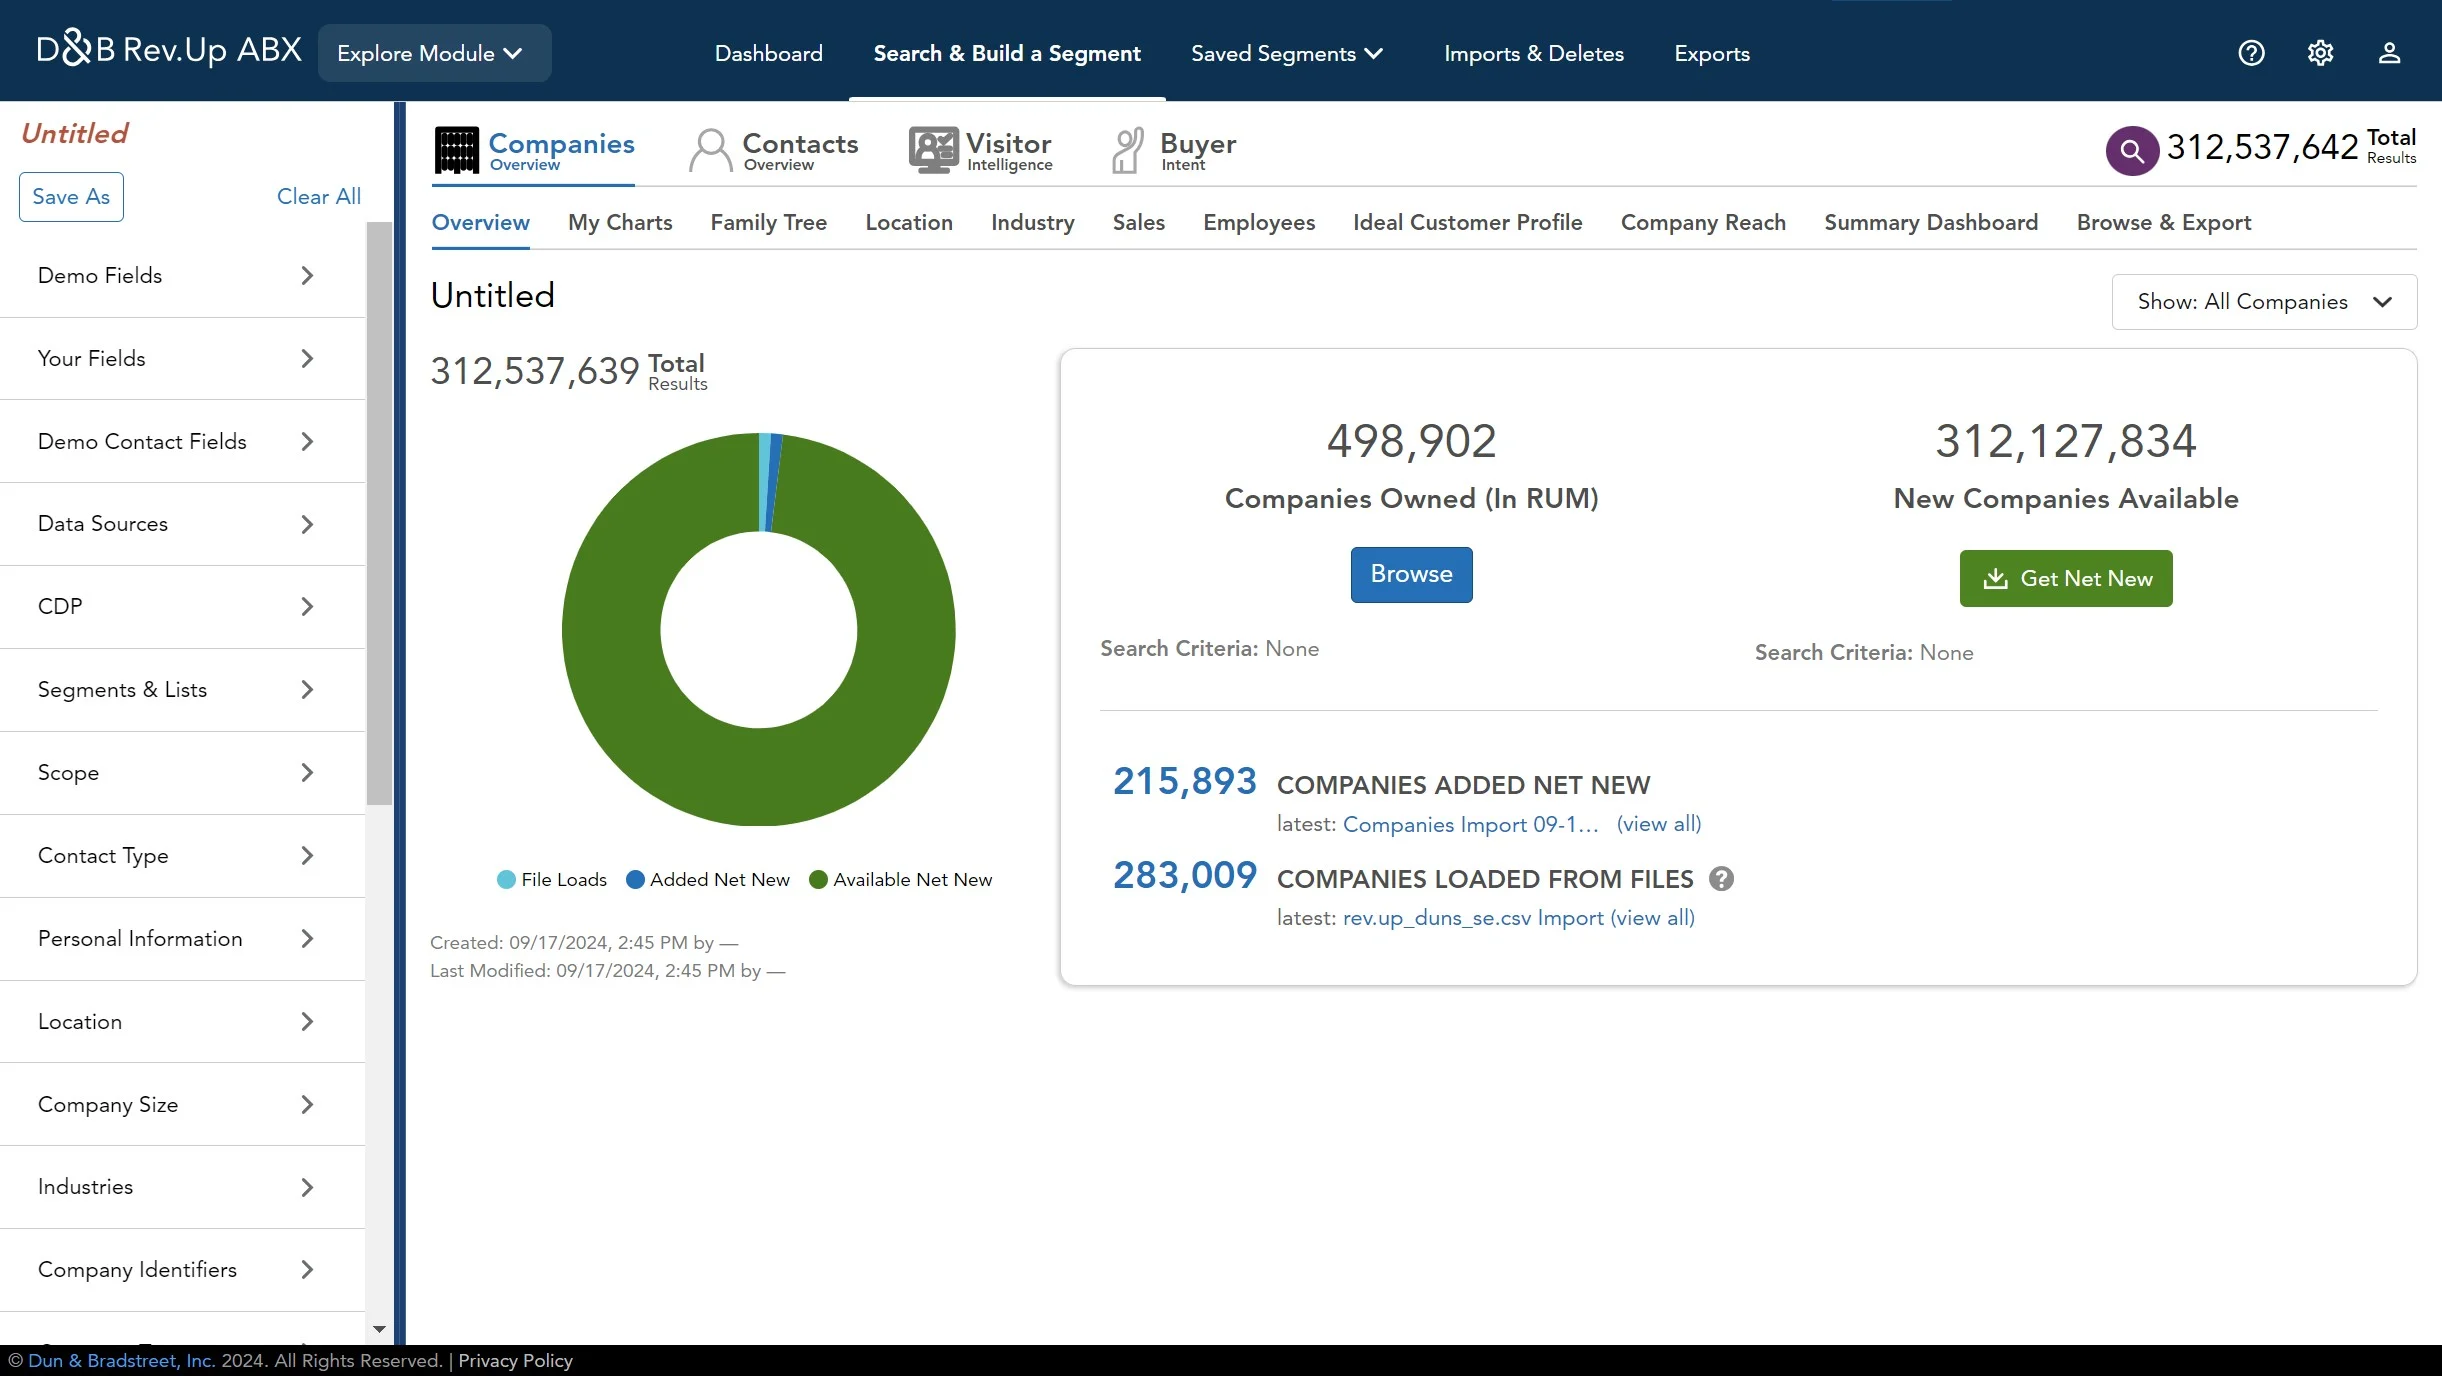Click the 215,893 companies added count
Screen dimensions: 2442x1376
tap(1184, 781)
